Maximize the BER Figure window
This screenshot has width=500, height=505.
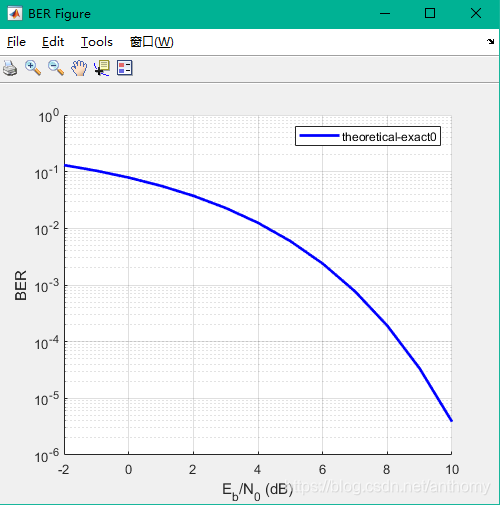[430, 14]
